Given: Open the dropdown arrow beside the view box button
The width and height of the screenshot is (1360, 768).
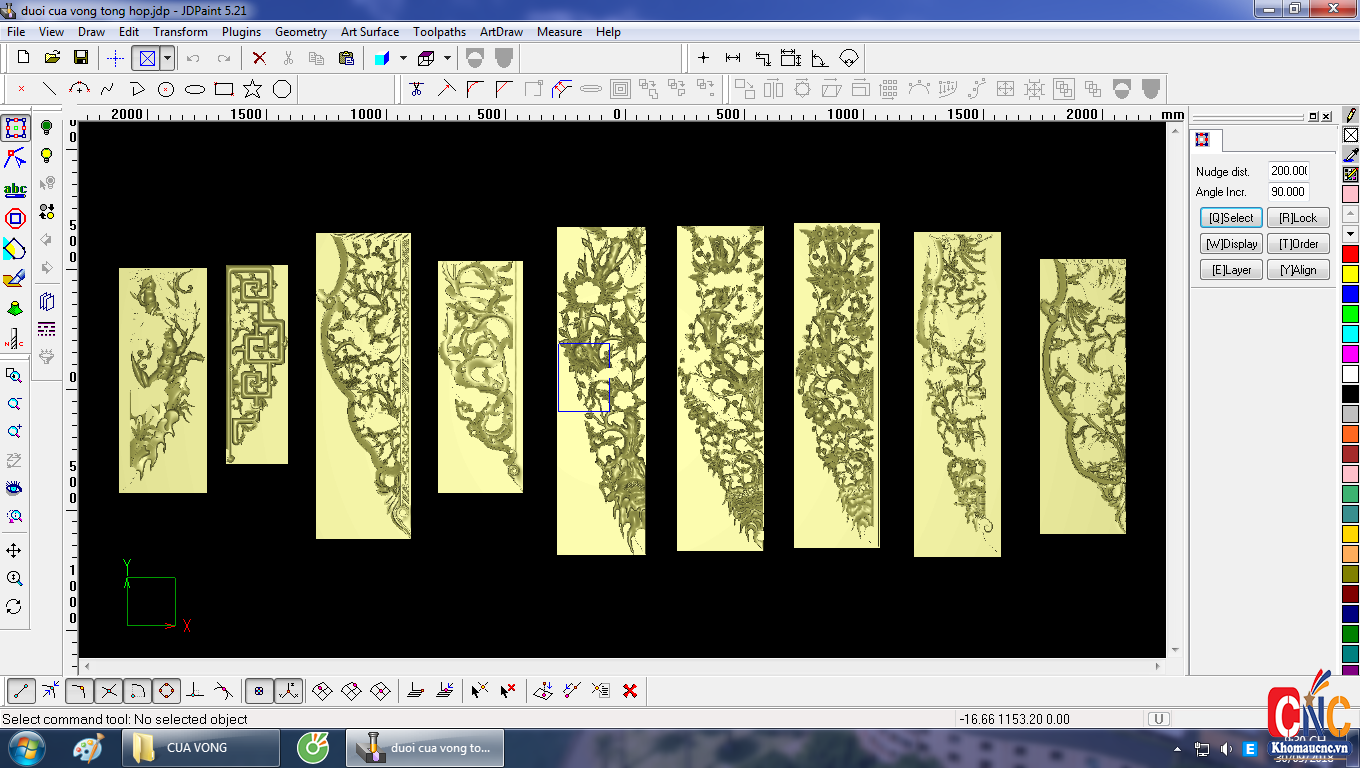Looking at the screenshot, I should [x=167, y=58].
